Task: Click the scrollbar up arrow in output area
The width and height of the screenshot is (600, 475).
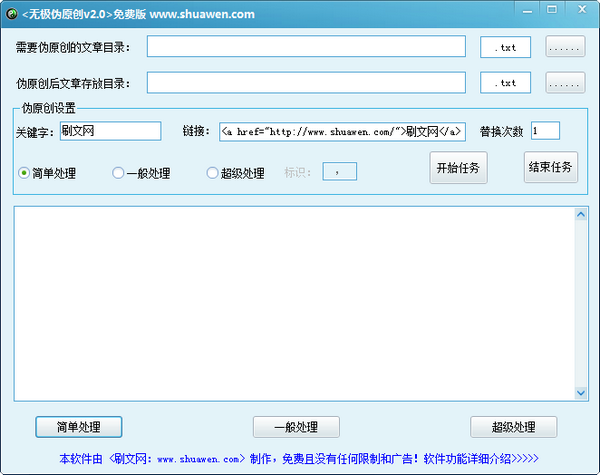Action: (581, 214)
